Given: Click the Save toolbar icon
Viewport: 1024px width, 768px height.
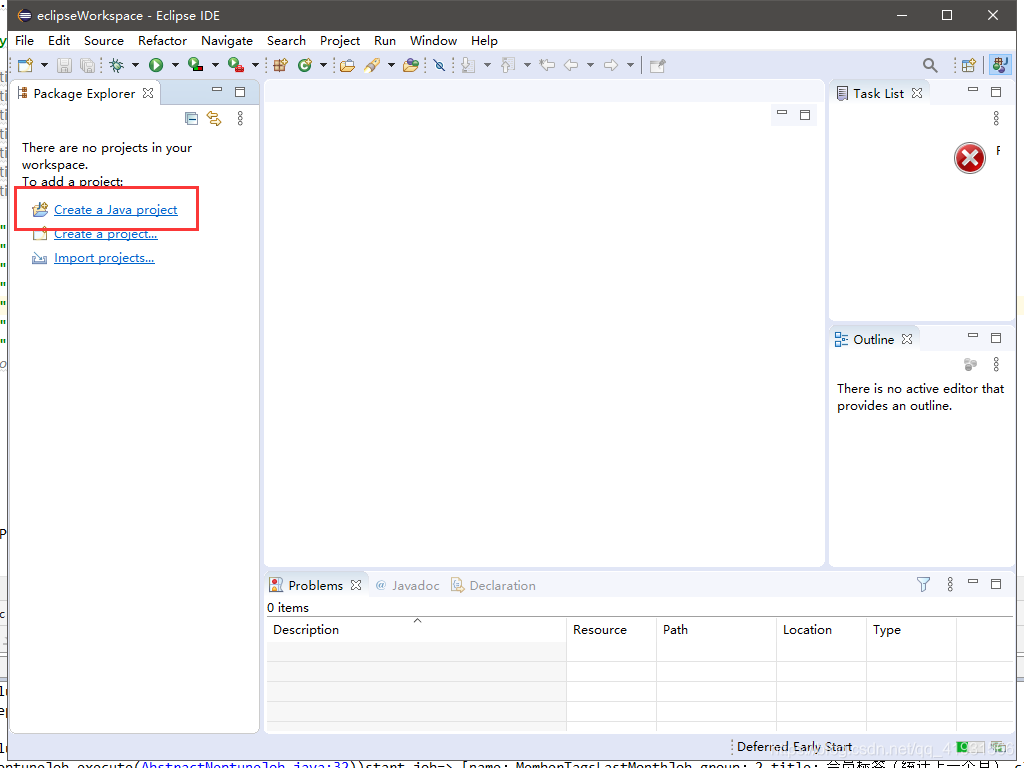Looking at the screenshot, I should 64,65.
